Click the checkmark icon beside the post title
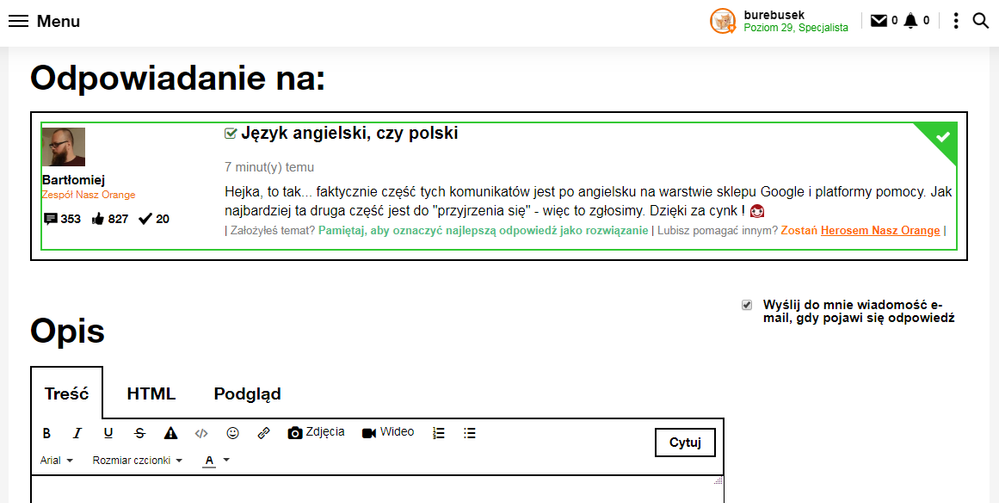 [x=231, y=133]
